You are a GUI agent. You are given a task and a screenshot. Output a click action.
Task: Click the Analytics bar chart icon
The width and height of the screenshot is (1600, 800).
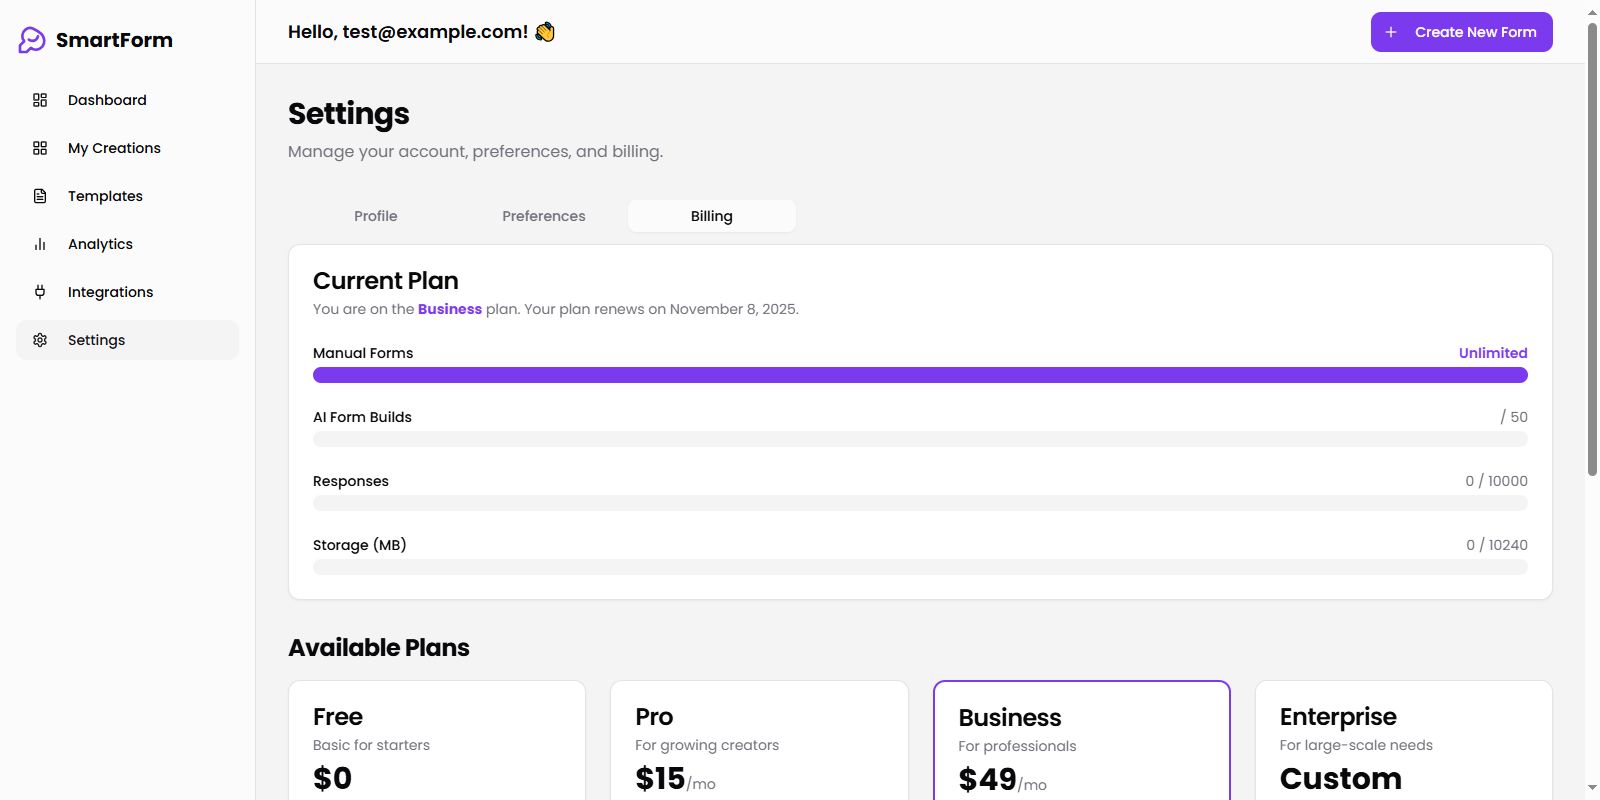point(40,244)
